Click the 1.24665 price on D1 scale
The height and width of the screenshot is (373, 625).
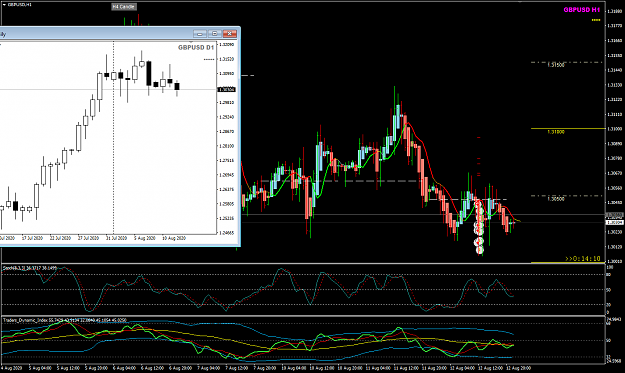click(227, 233)
